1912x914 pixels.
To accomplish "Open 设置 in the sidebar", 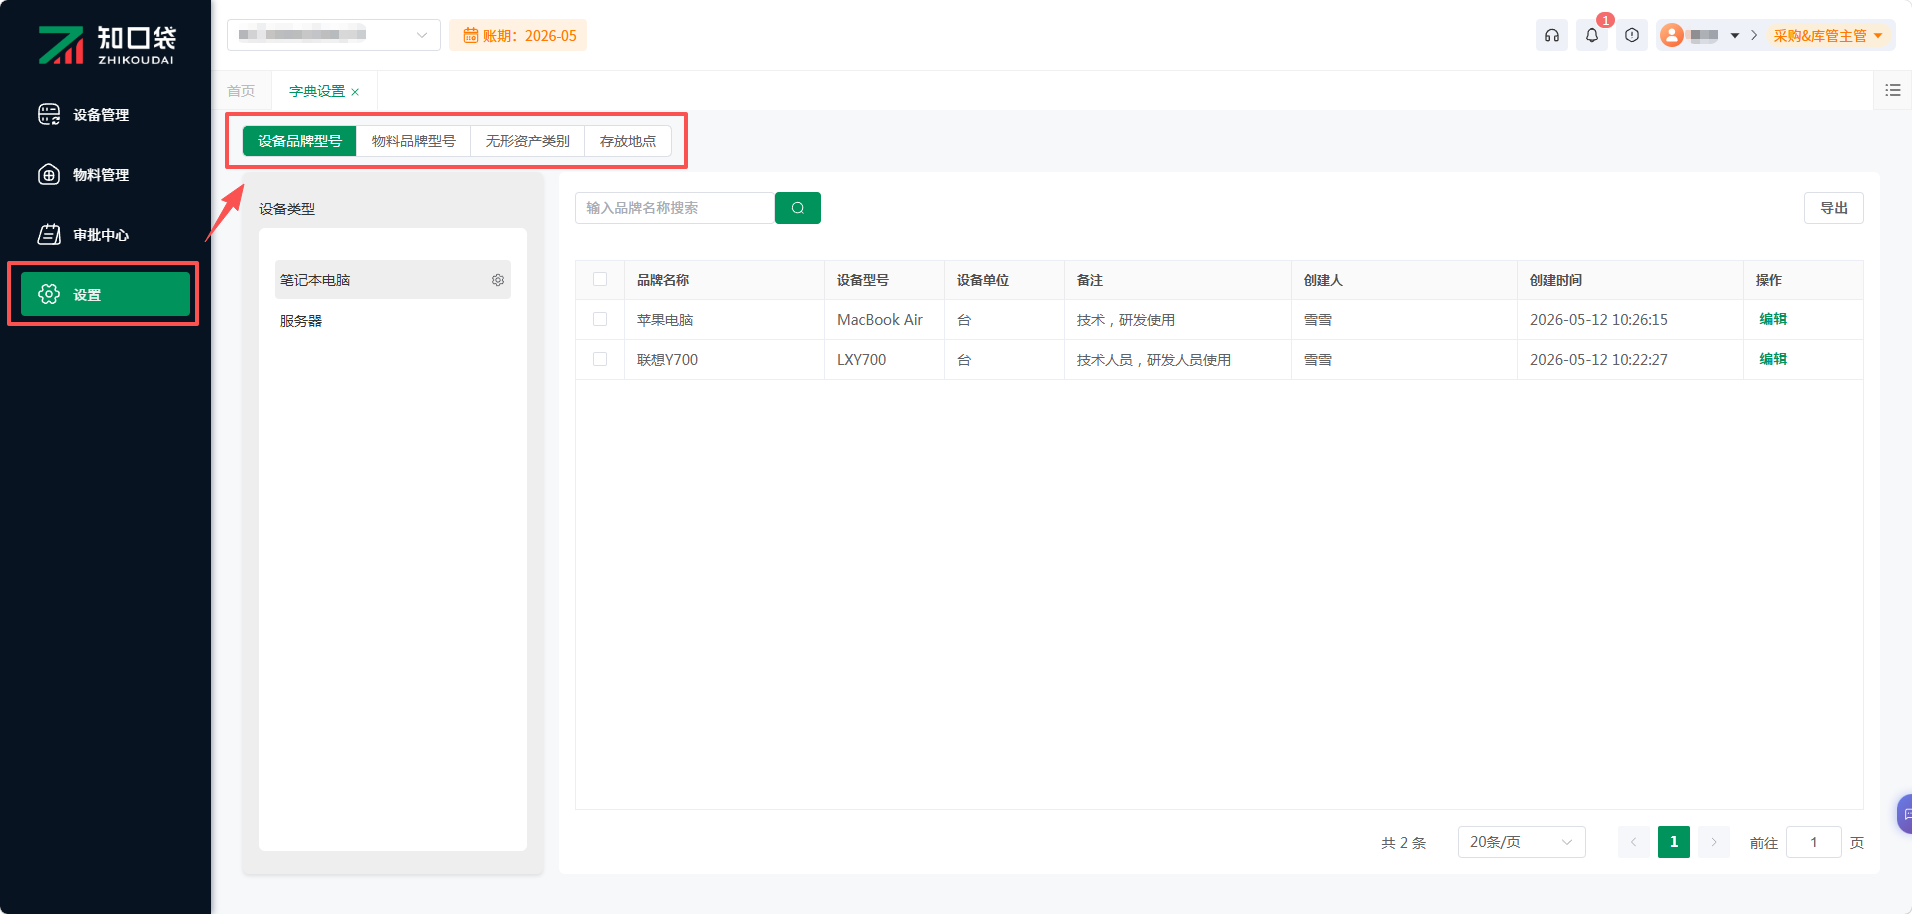I will pyautogui.click(x=105, y=294).
